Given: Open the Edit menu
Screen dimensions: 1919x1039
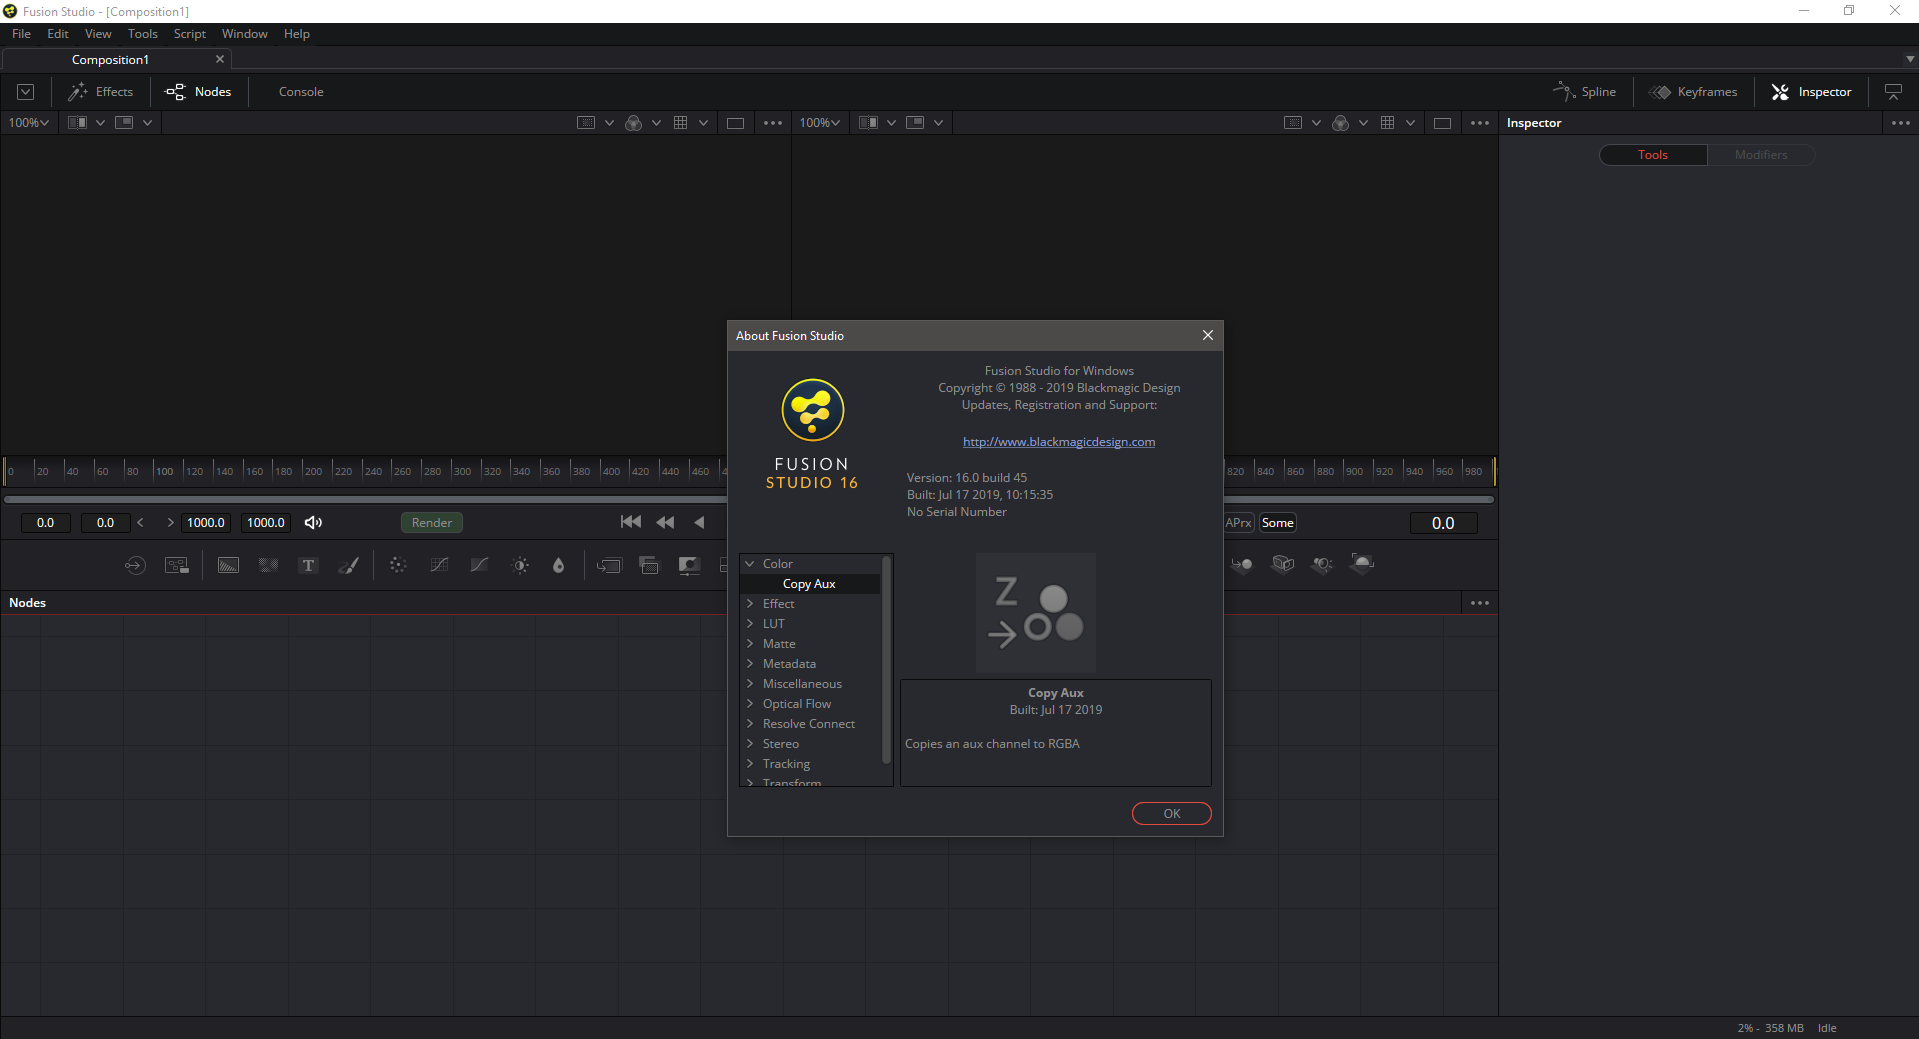Looking at the screenshot, I should click(58, 34).
